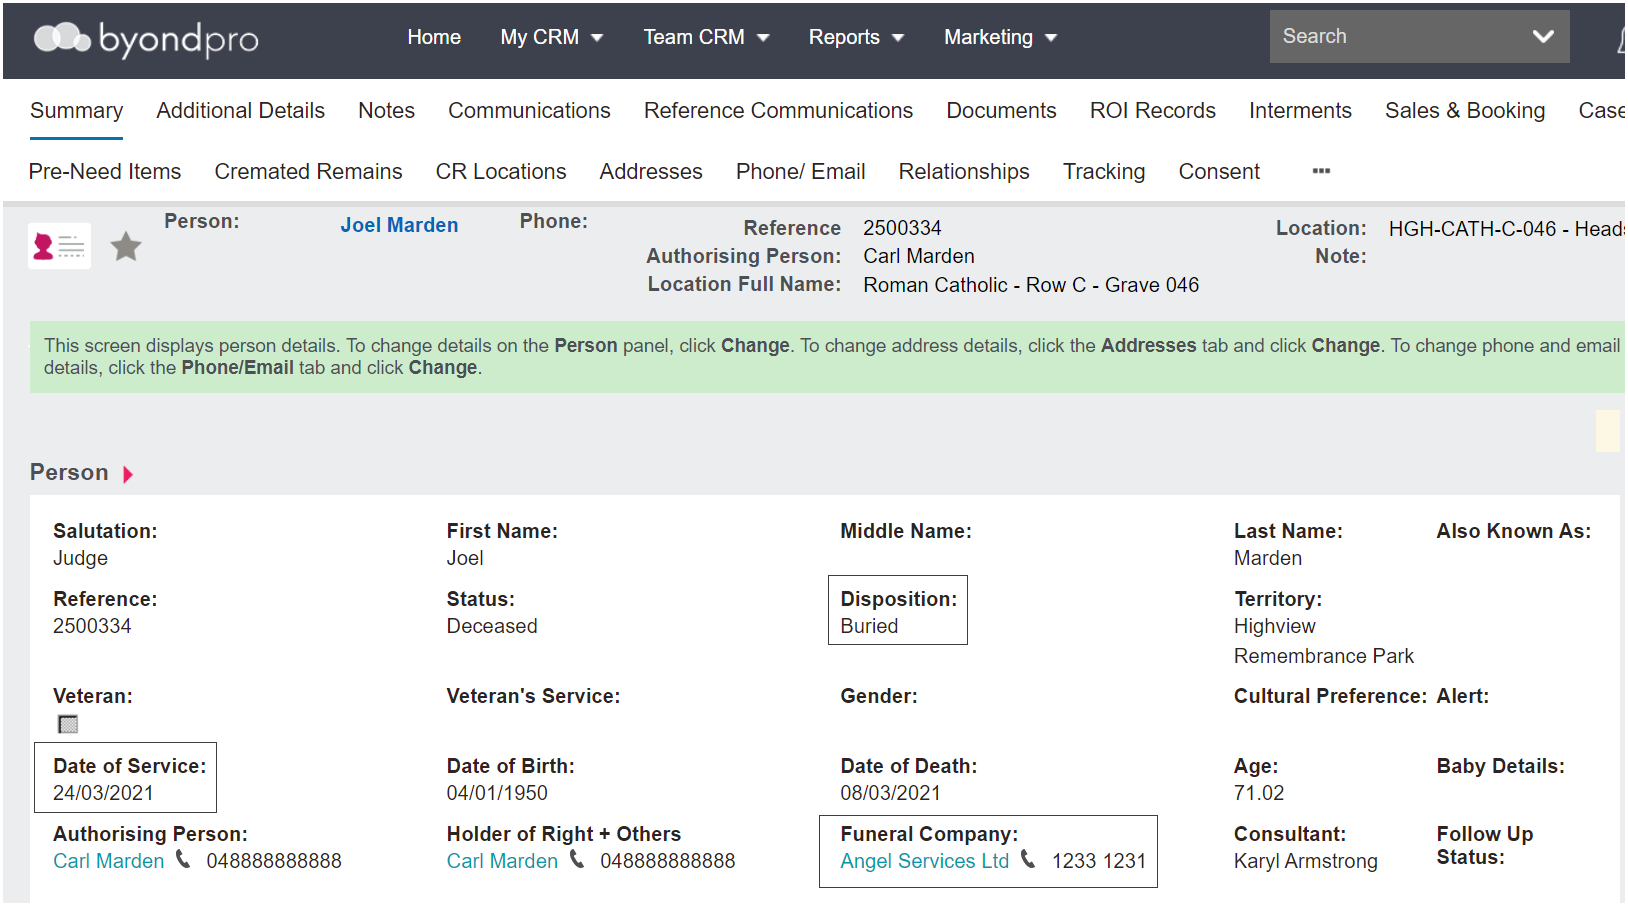Click the pink arrow next to Person
Viewport: 1628px width, 906px height.
coord(128,474)
